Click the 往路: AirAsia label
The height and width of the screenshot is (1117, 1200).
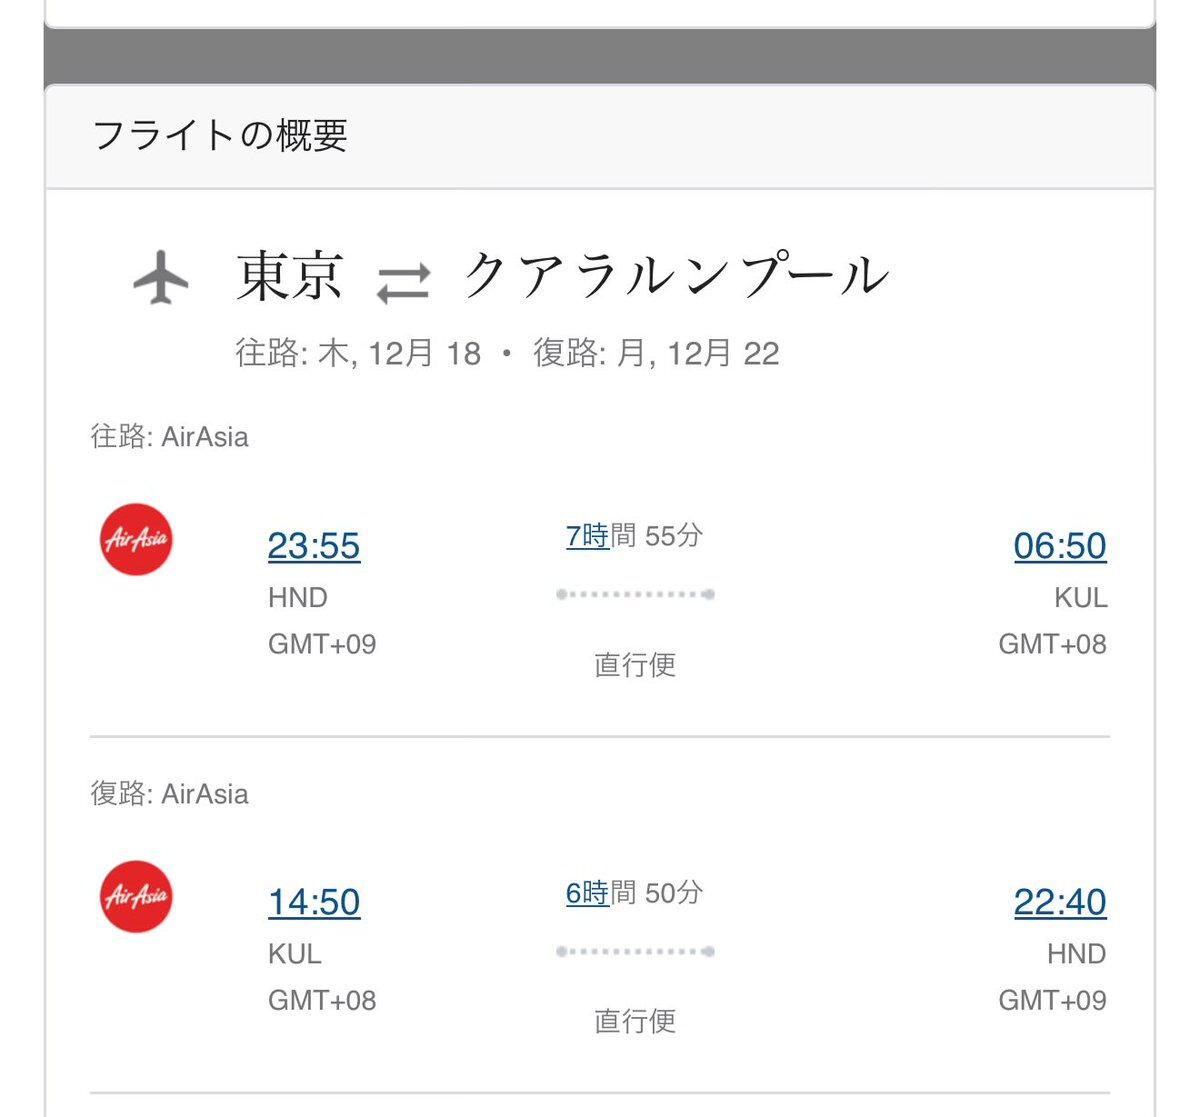point(170,437)
